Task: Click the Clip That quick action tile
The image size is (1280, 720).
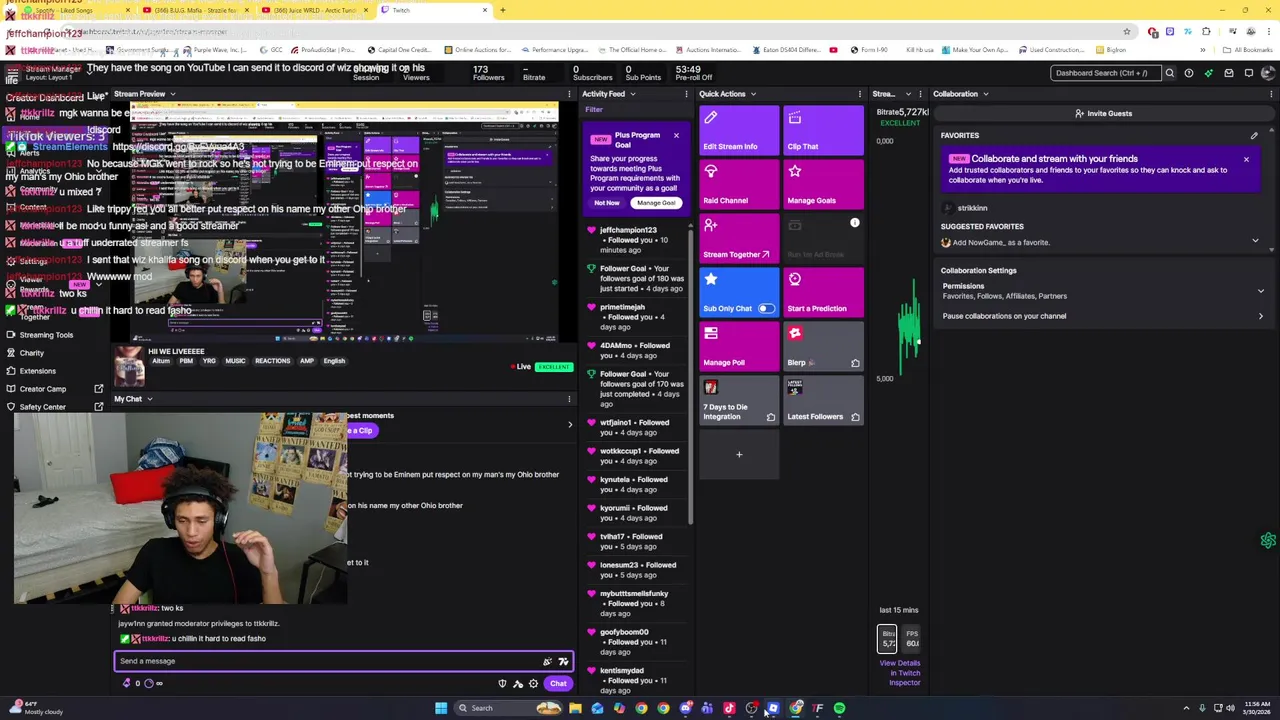Action: (x=824, y=130)
